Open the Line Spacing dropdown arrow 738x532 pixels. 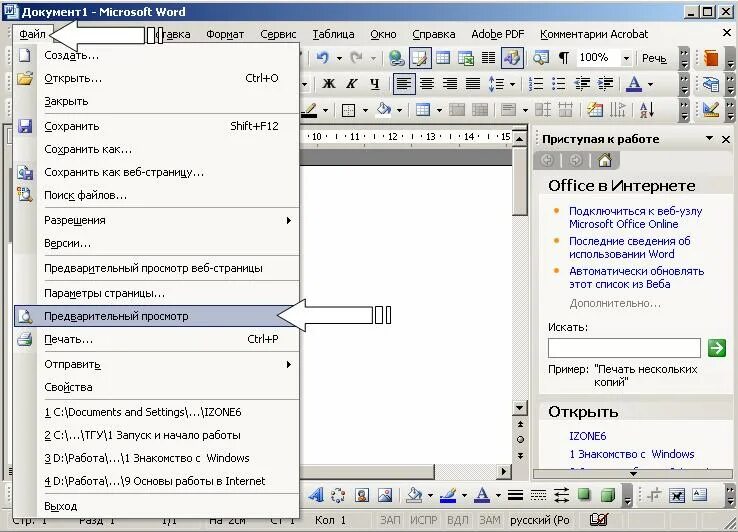pyautogui.click(x=512, y=84)
